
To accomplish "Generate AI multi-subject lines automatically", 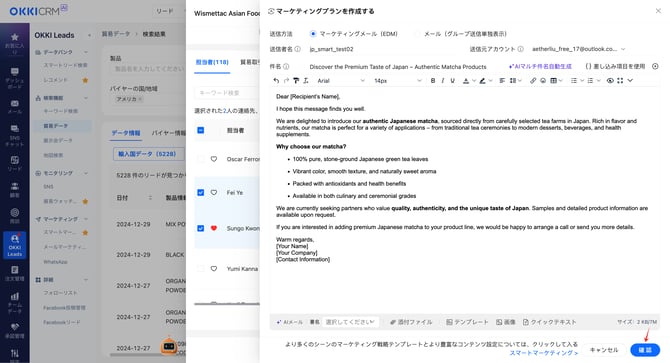I will (540, 67).
